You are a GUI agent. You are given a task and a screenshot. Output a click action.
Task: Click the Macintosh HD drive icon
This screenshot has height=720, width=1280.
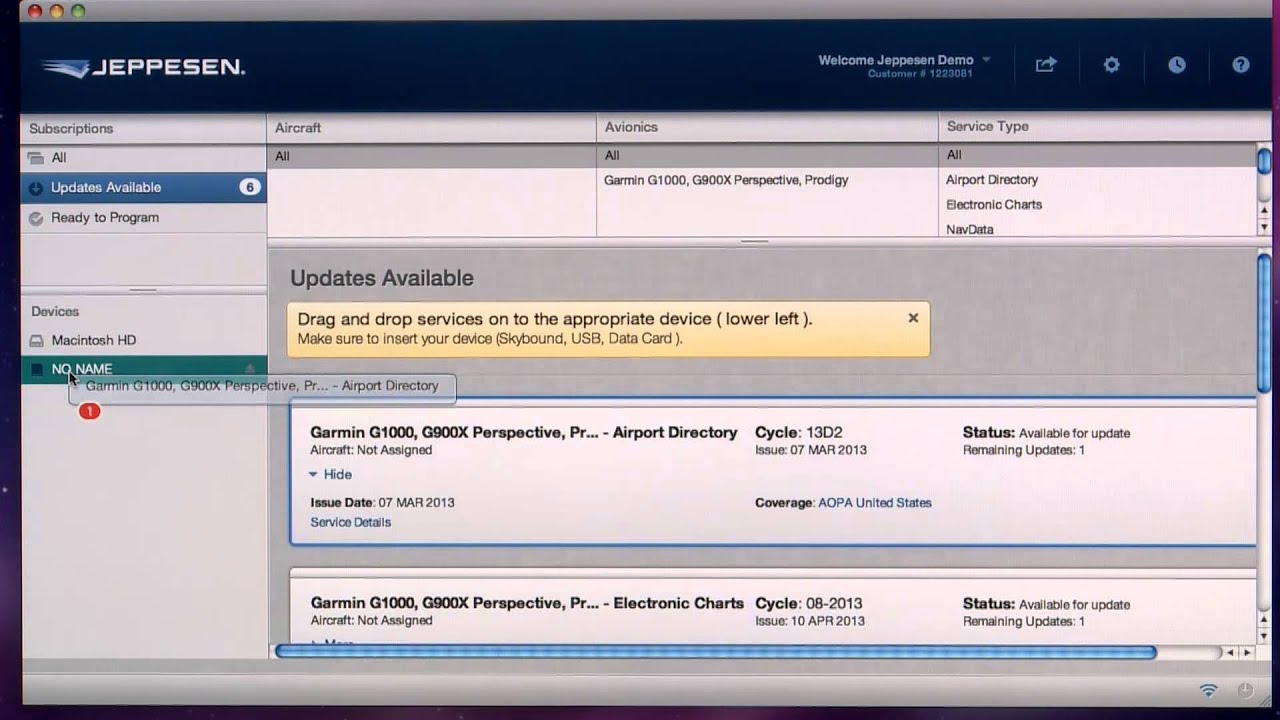[37, 341]
